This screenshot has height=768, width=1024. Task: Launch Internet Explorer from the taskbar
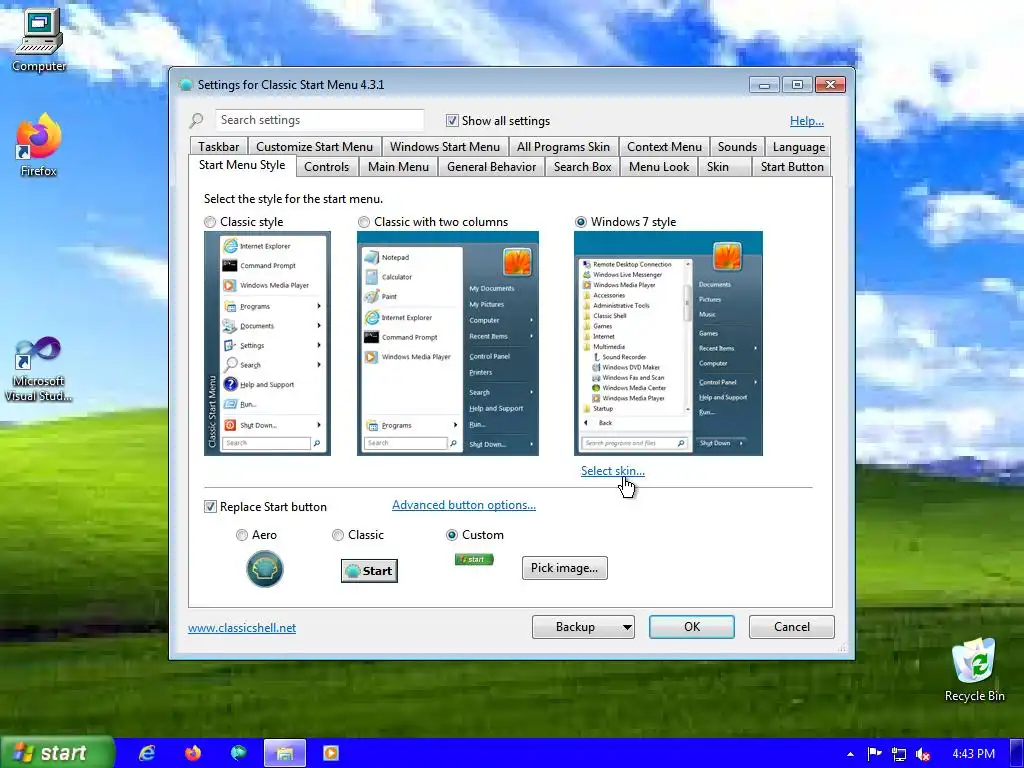tap(148, 753)
